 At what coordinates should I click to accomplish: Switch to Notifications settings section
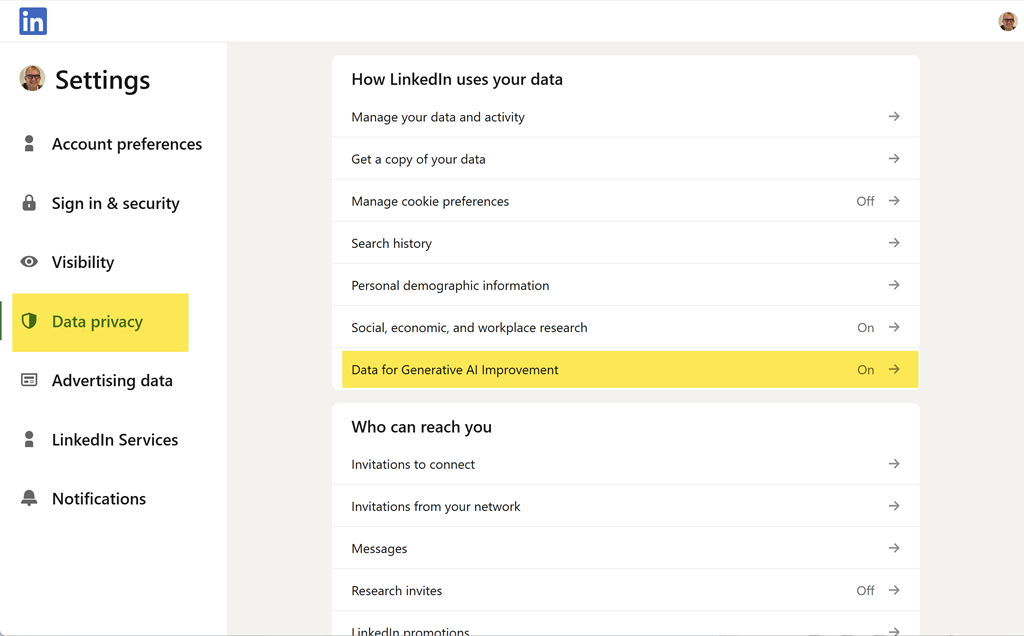tap(99, 498)
